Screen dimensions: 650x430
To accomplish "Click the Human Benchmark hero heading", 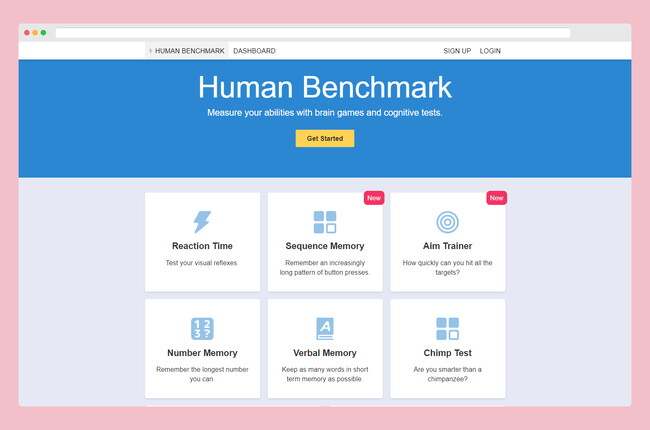I will [325, 87].
